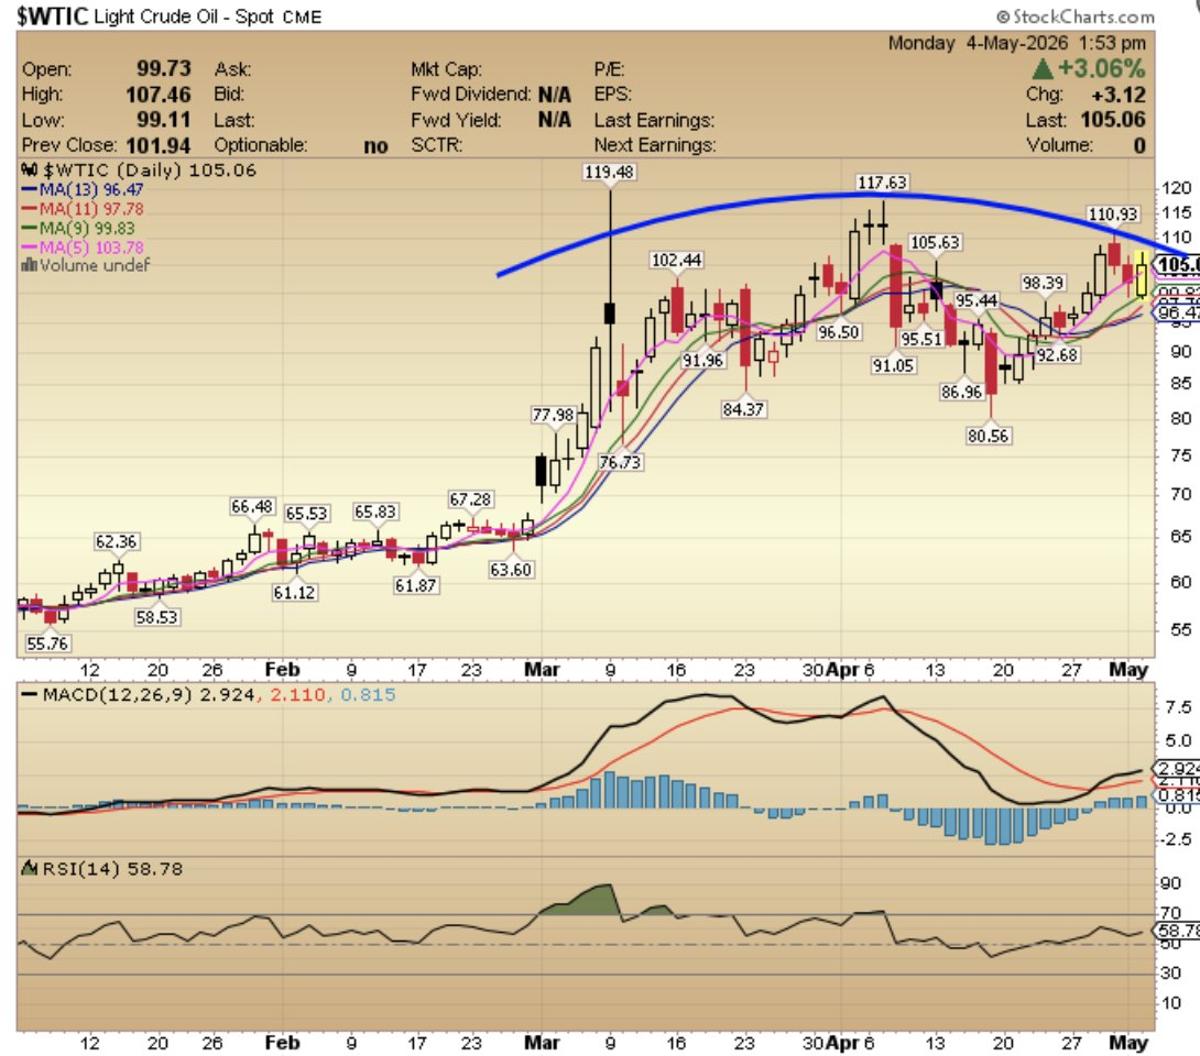Click the +3.06% percent change
Viewport: 1200px width, 1056px height.
1101,69
